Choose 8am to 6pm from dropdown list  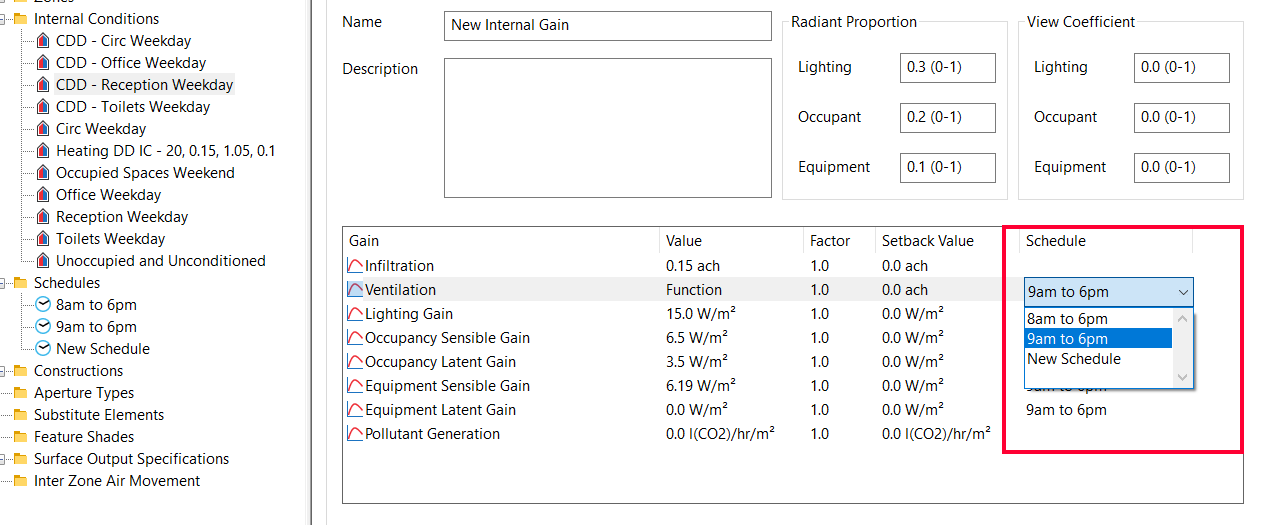pos(1067,319)
